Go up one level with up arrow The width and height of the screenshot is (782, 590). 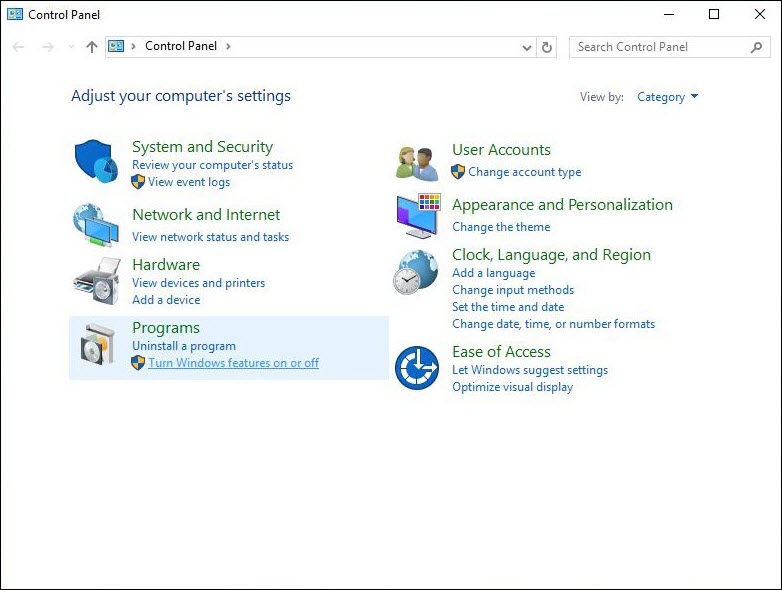[x=91, y=47]
